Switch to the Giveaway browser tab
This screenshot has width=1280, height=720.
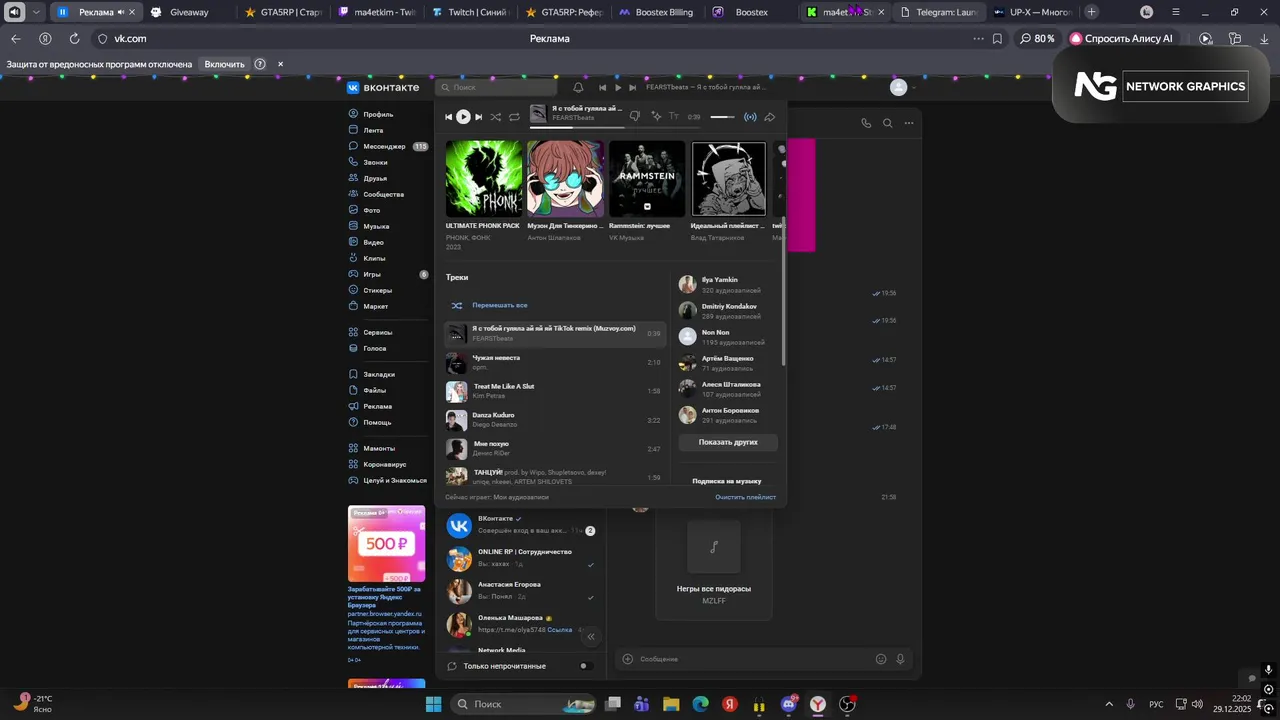point(189,12)
